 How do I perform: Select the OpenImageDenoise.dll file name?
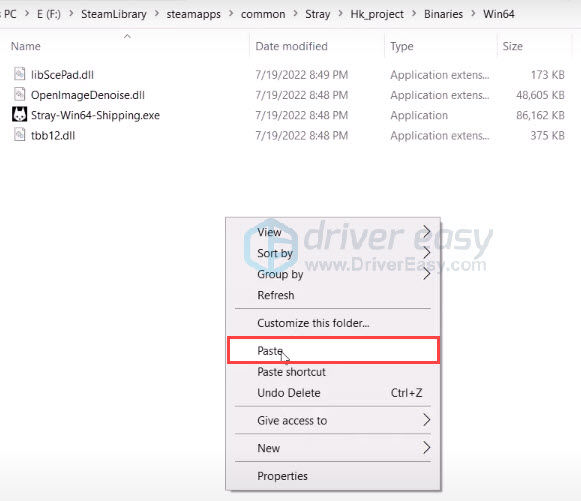[x=88, y=95]
